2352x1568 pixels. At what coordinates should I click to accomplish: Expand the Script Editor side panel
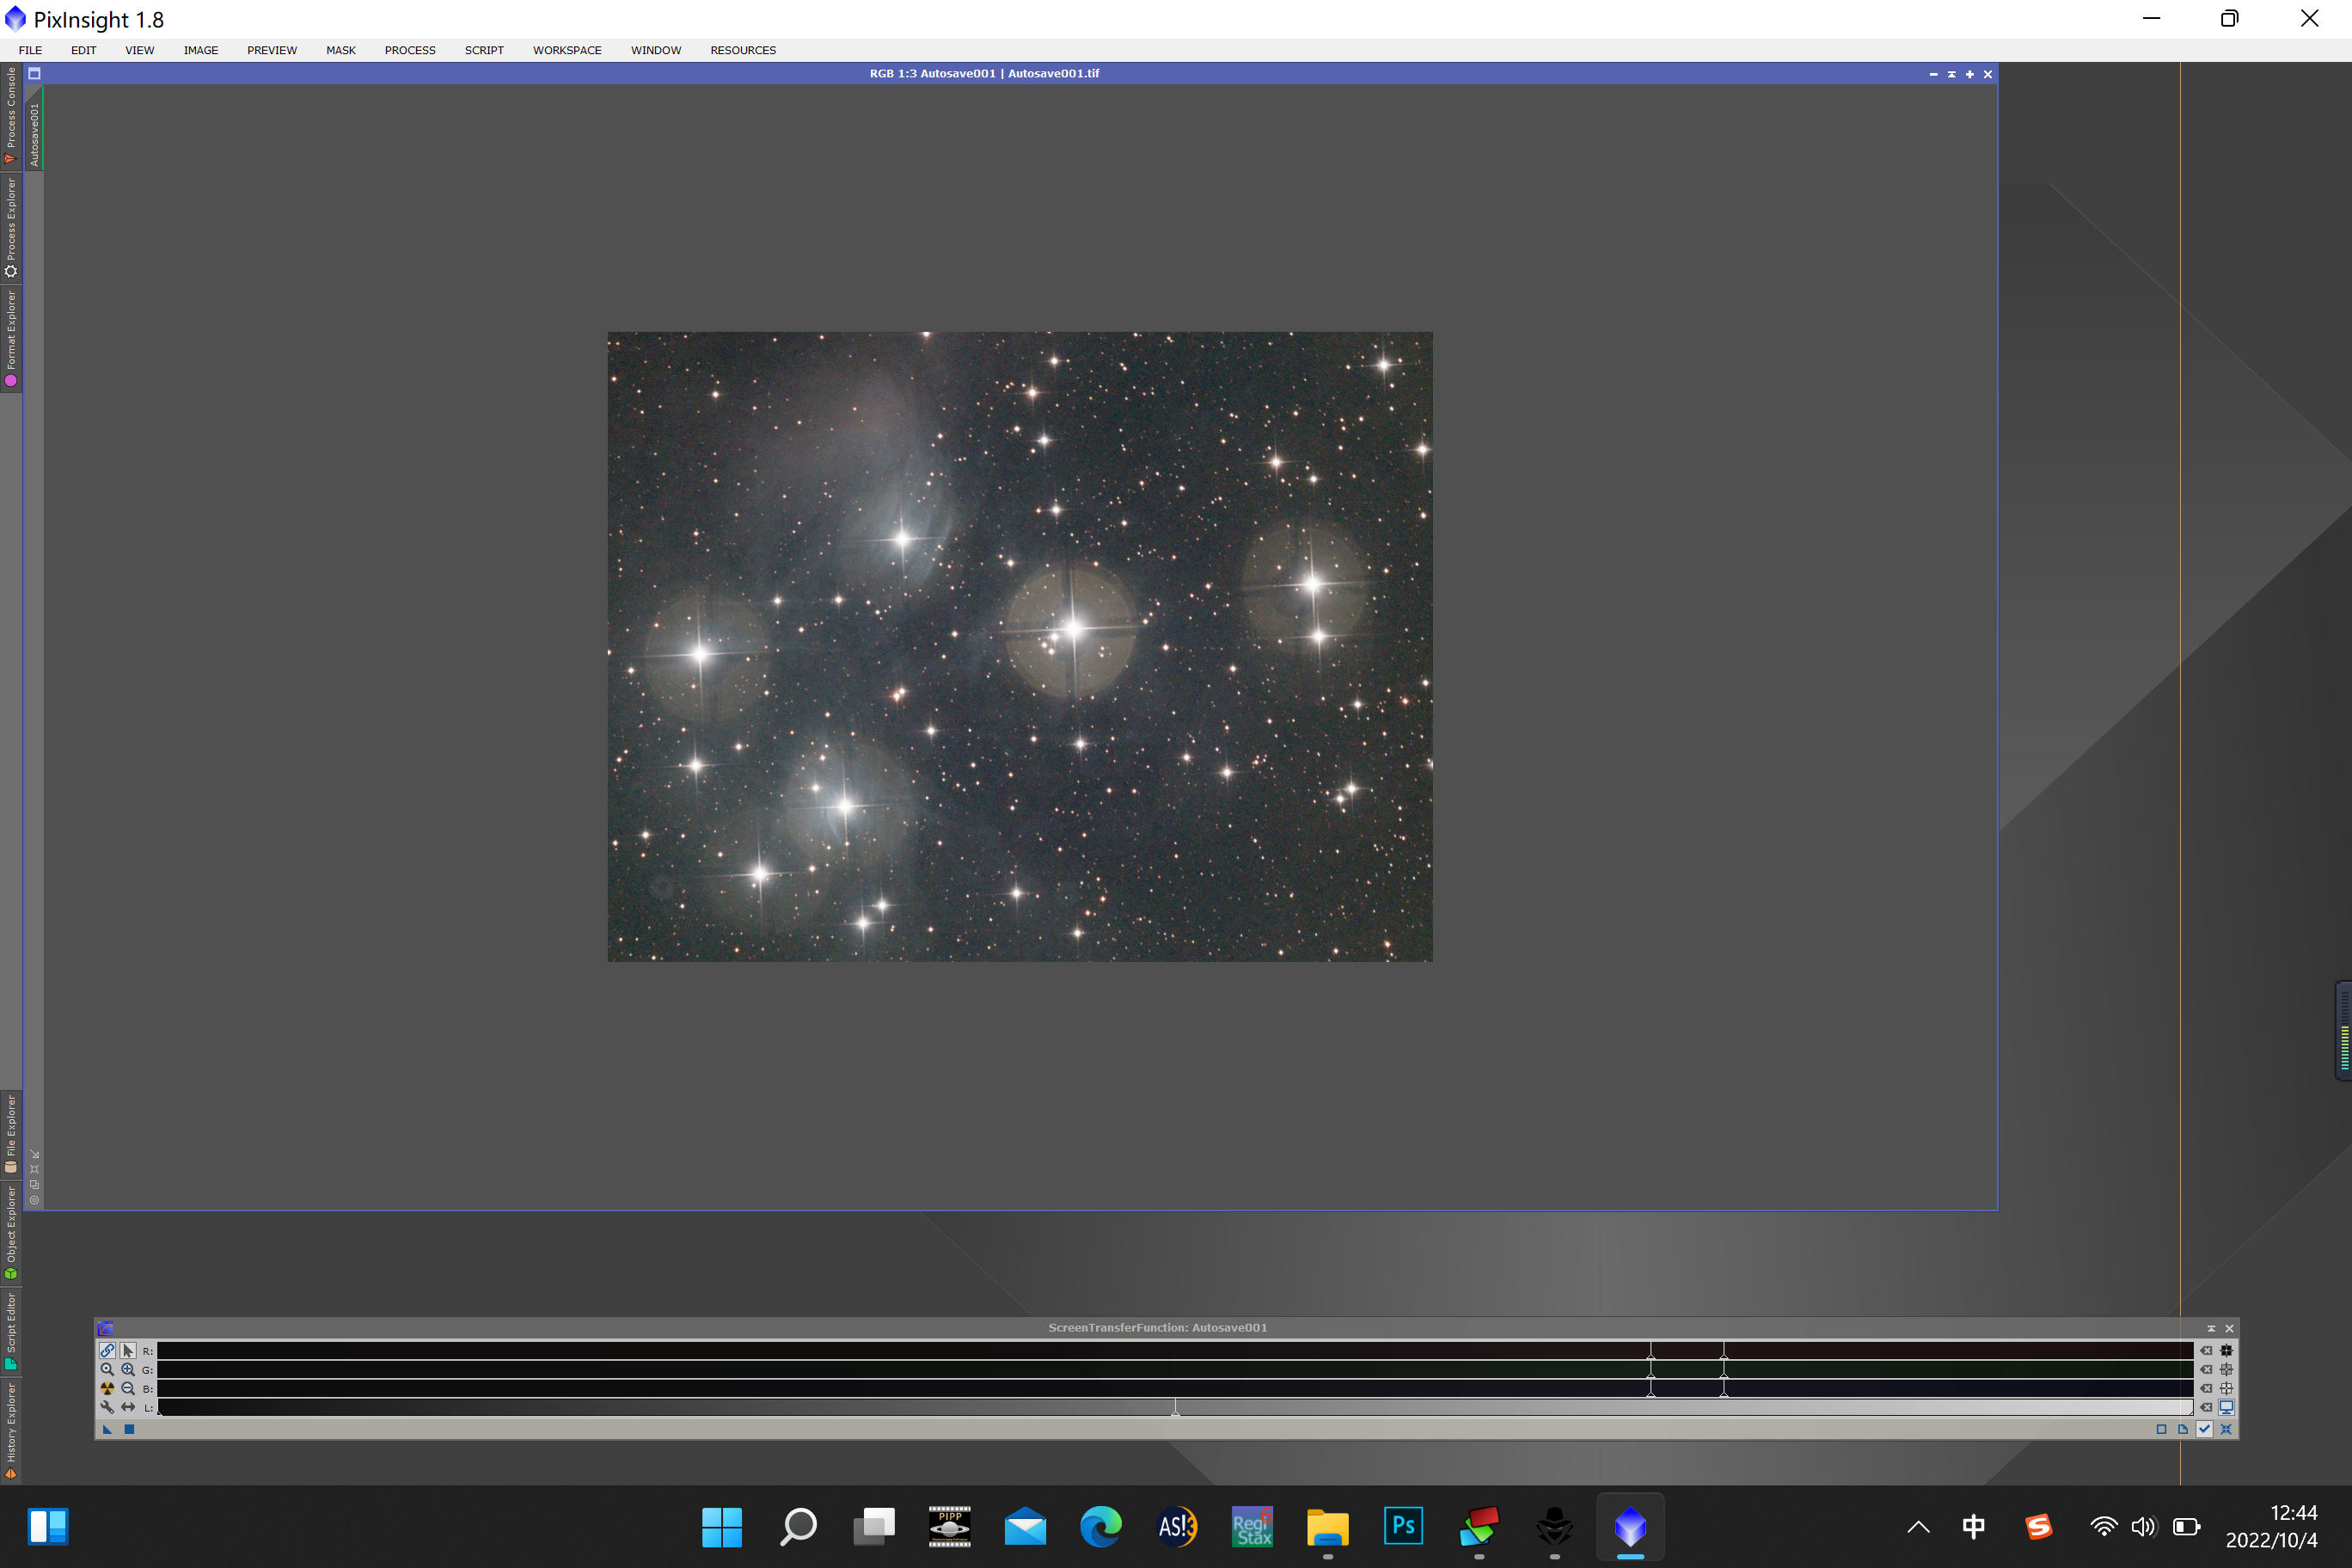[11, 1331]
